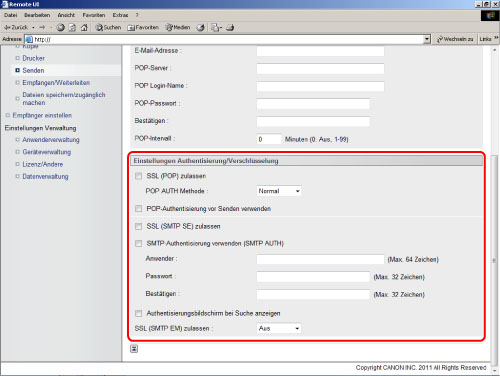The height and width of the screenshot is (376, 500).
Task: Open the Geräteverwaltung sidebar link
Action: (x=47, y=152)
